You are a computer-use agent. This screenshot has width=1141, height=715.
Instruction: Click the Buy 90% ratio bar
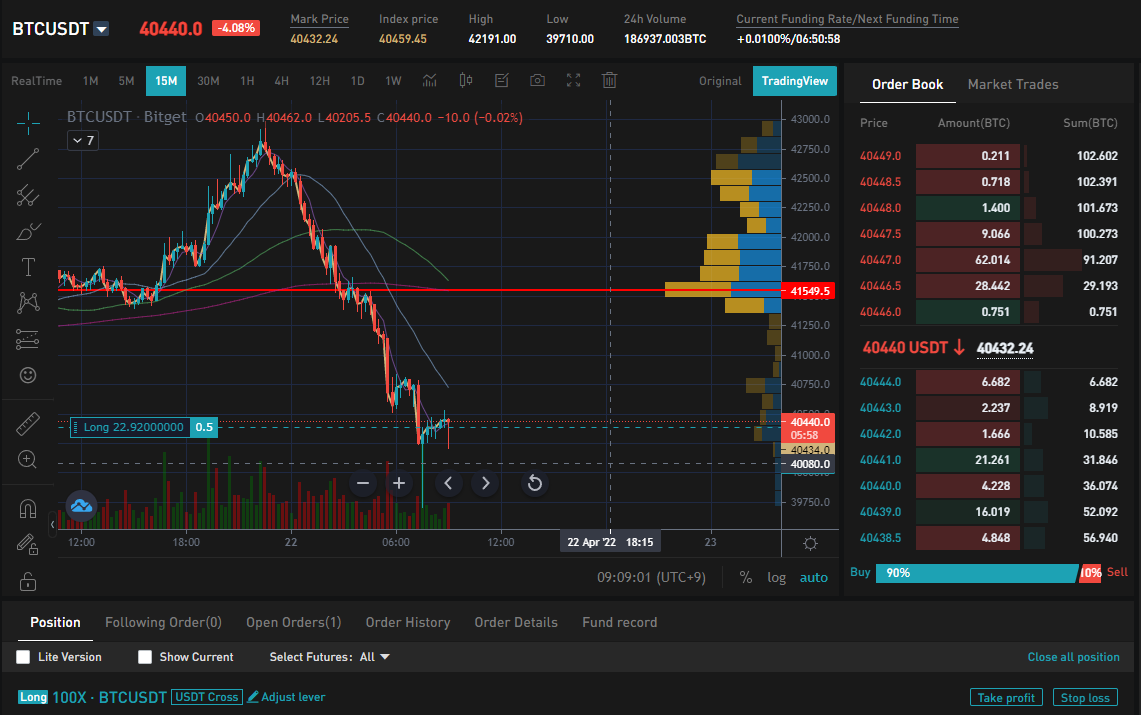977,573
